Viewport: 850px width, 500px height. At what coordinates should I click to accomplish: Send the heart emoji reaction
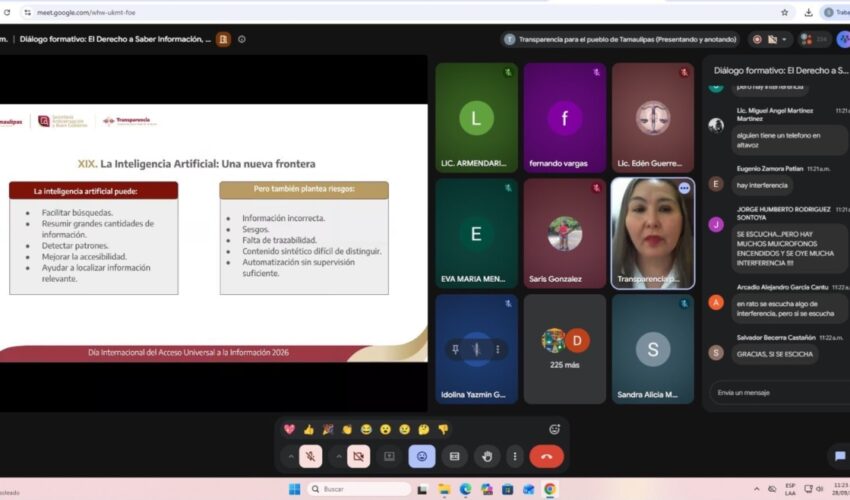tap(289, 430)
